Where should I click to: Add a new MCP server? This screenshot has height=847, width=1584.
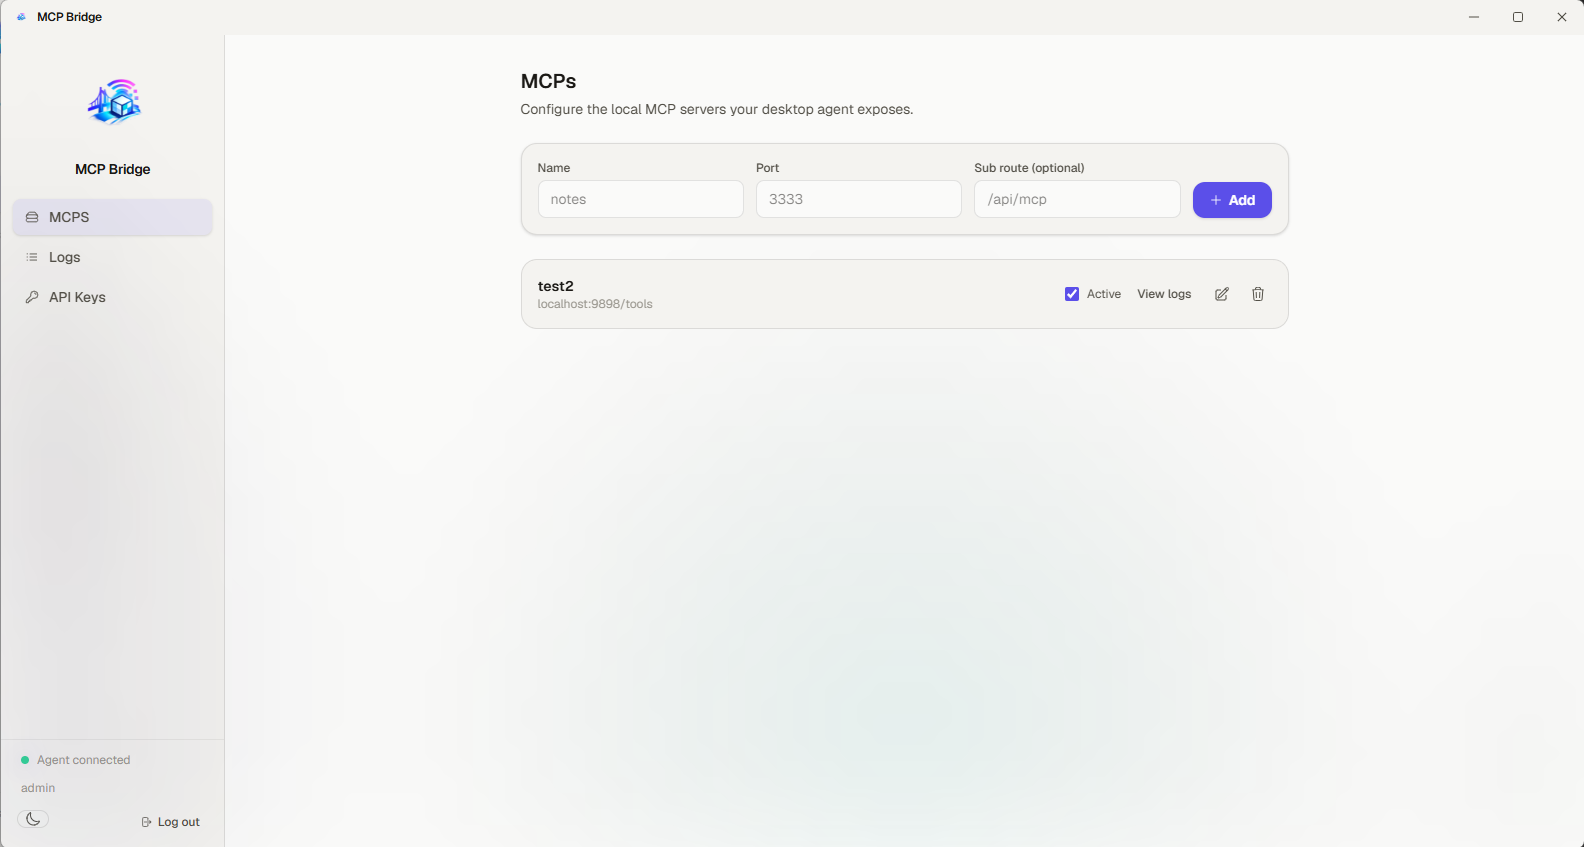pyautogui.click(x=1232, y=200)
